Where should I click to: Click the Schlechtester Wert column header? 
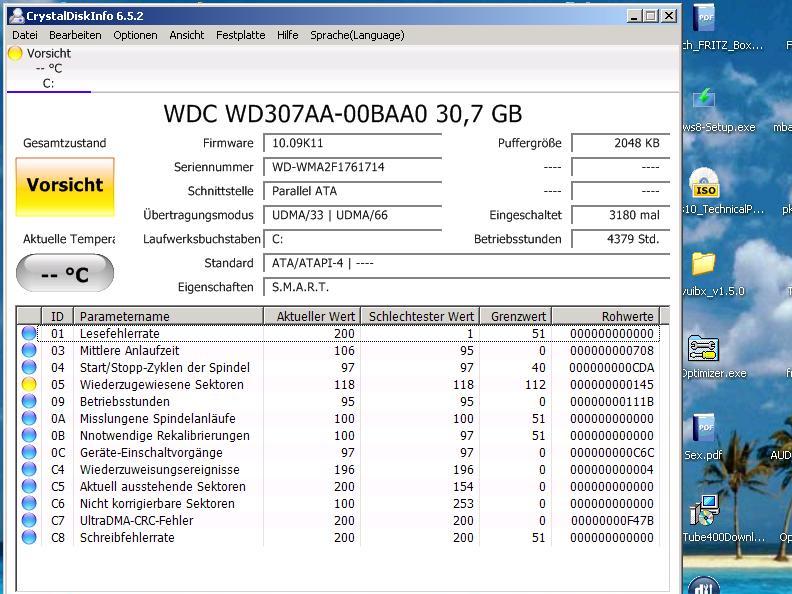click(420, 316)
